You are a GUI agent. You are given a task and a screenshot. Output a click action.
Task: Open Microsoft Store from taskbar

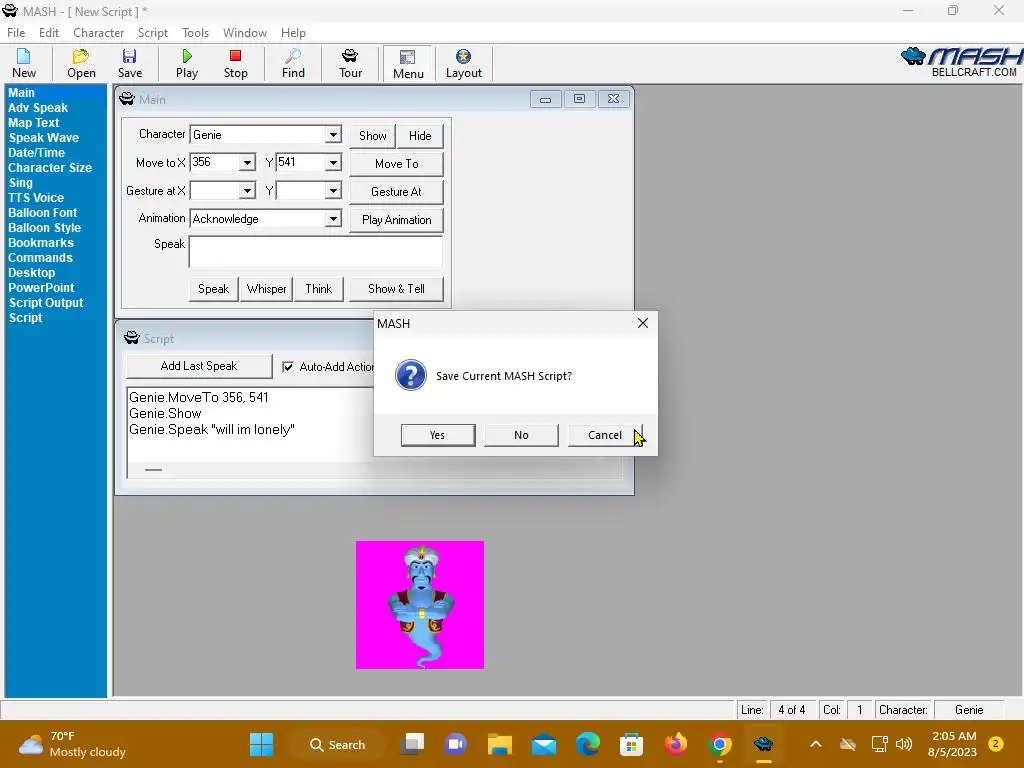click(x=632, y=744)
